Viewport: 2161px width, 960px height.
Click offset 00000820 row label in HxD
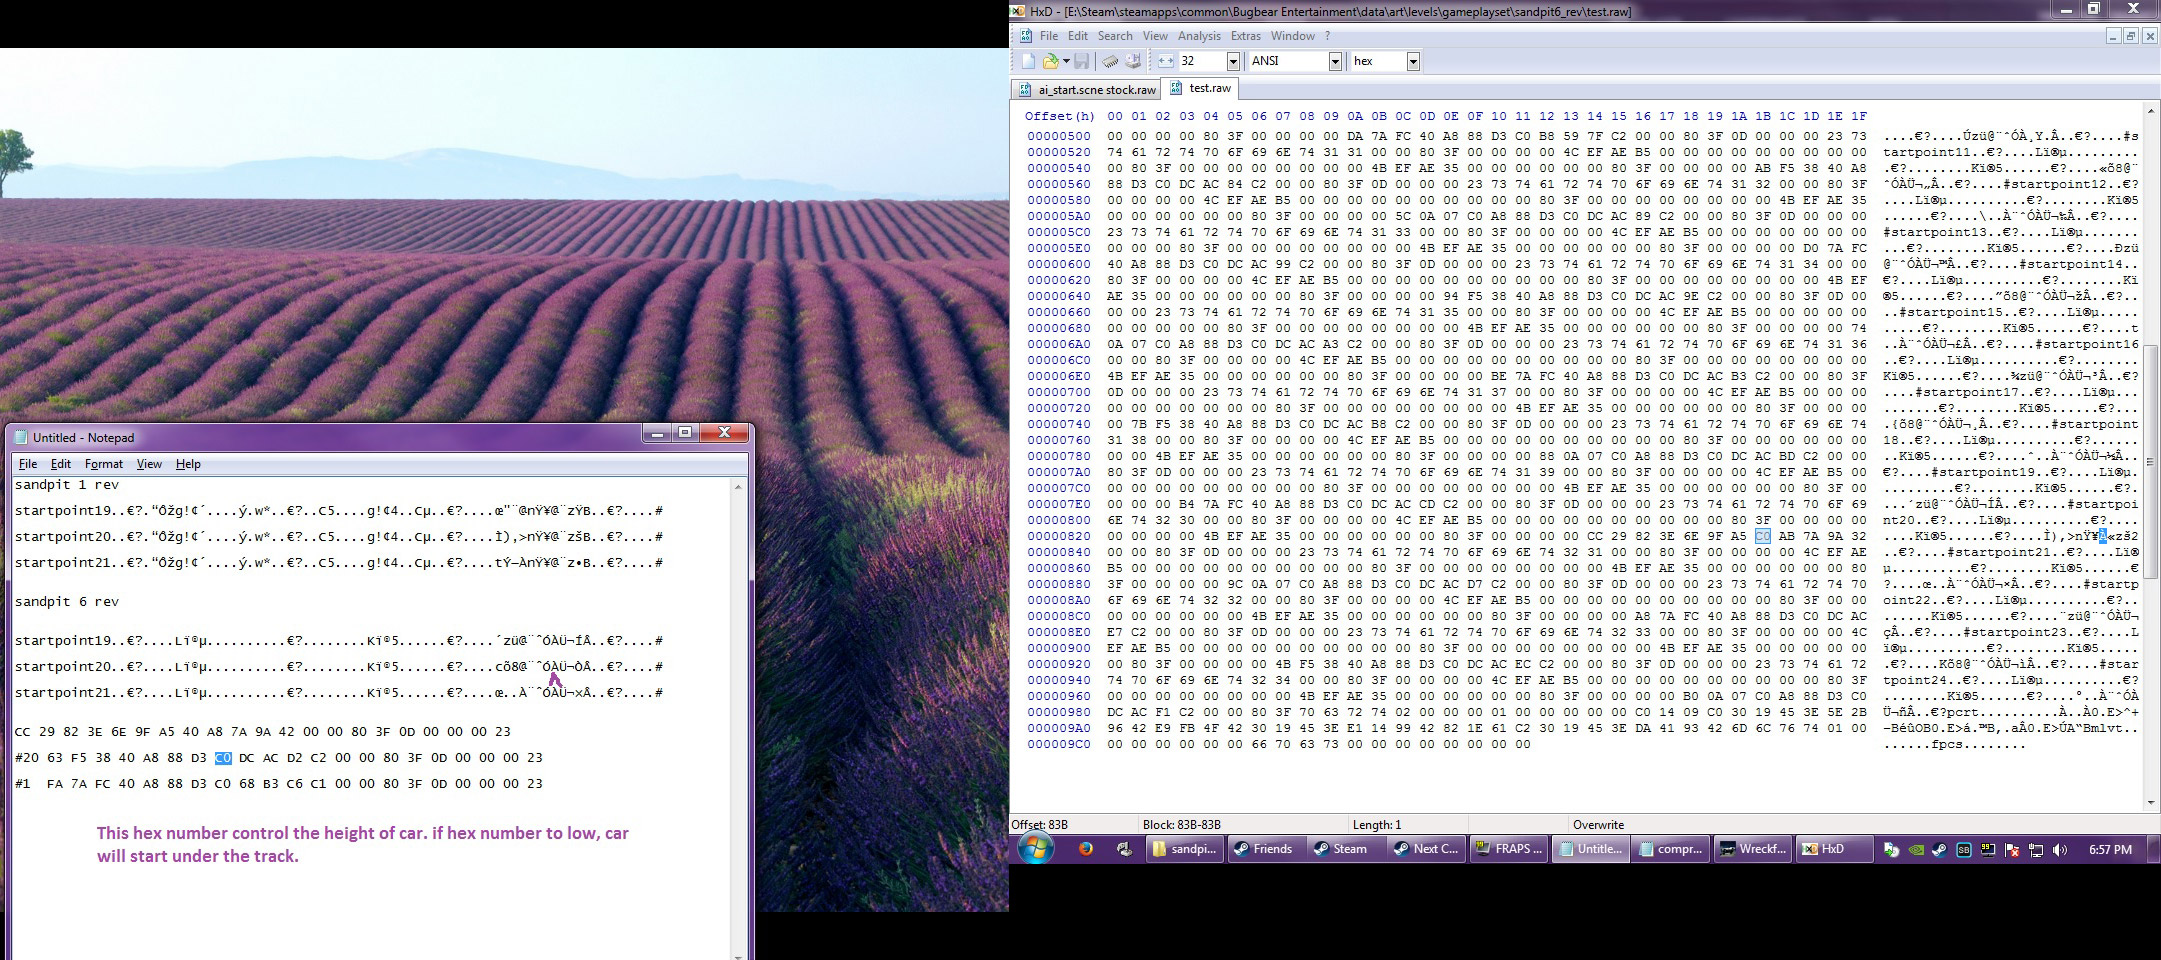tap(1059, 536)
